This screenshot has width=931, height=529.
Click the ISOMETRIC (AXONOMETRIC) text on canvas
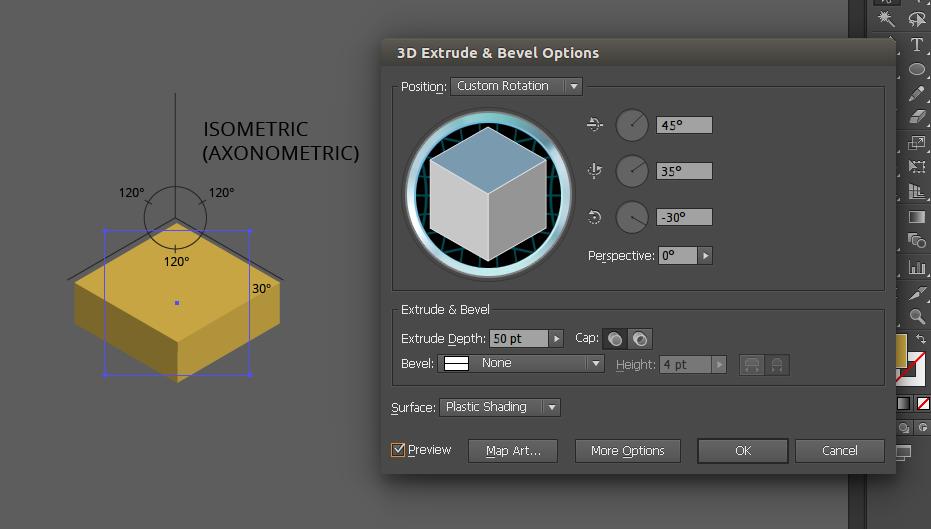click(x=280, y=141)
